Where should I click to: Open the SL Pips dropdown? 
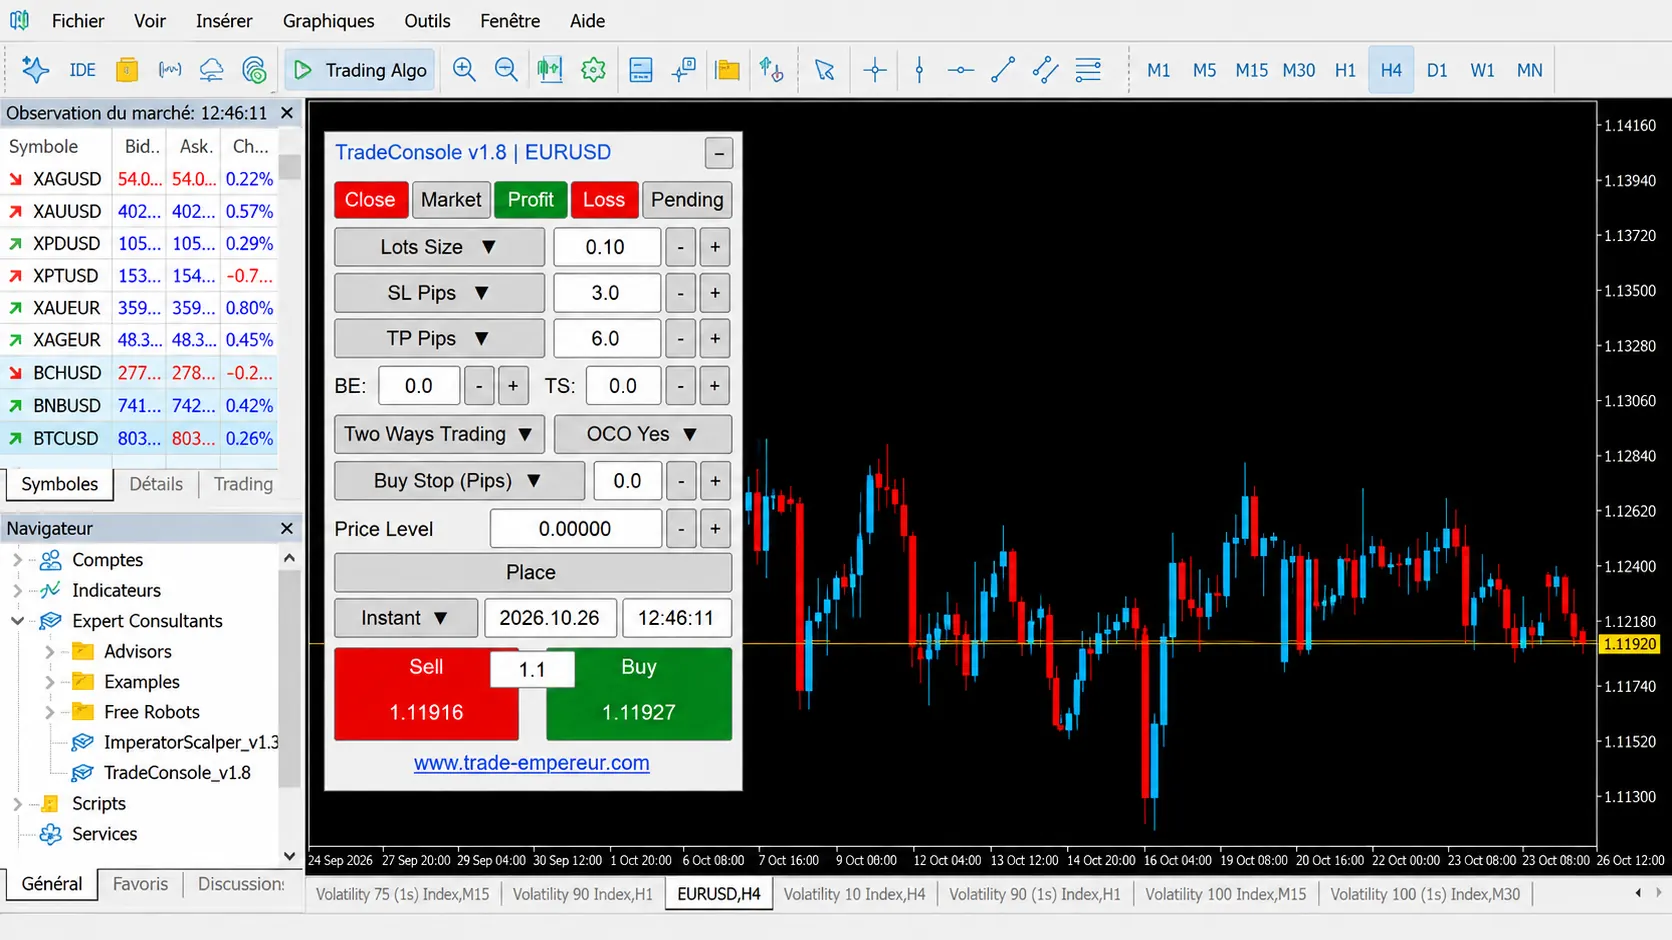pos(439,293)
